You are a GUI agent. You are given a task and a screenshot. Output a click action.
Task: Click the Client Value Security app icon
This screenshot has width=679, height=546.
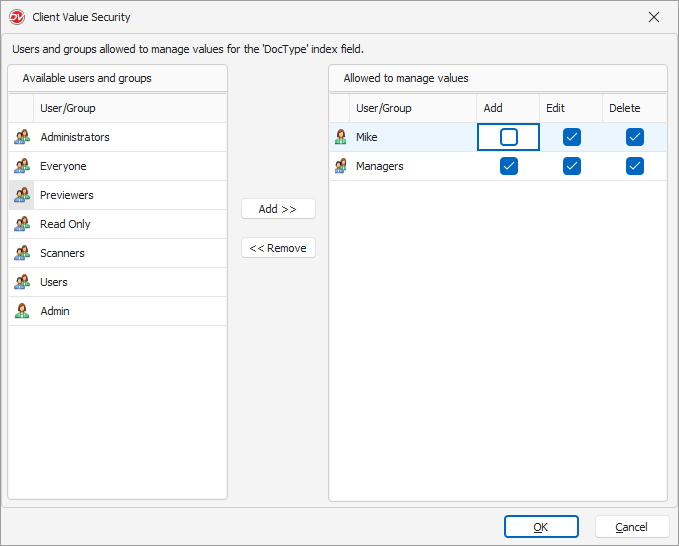click(17, 17)
